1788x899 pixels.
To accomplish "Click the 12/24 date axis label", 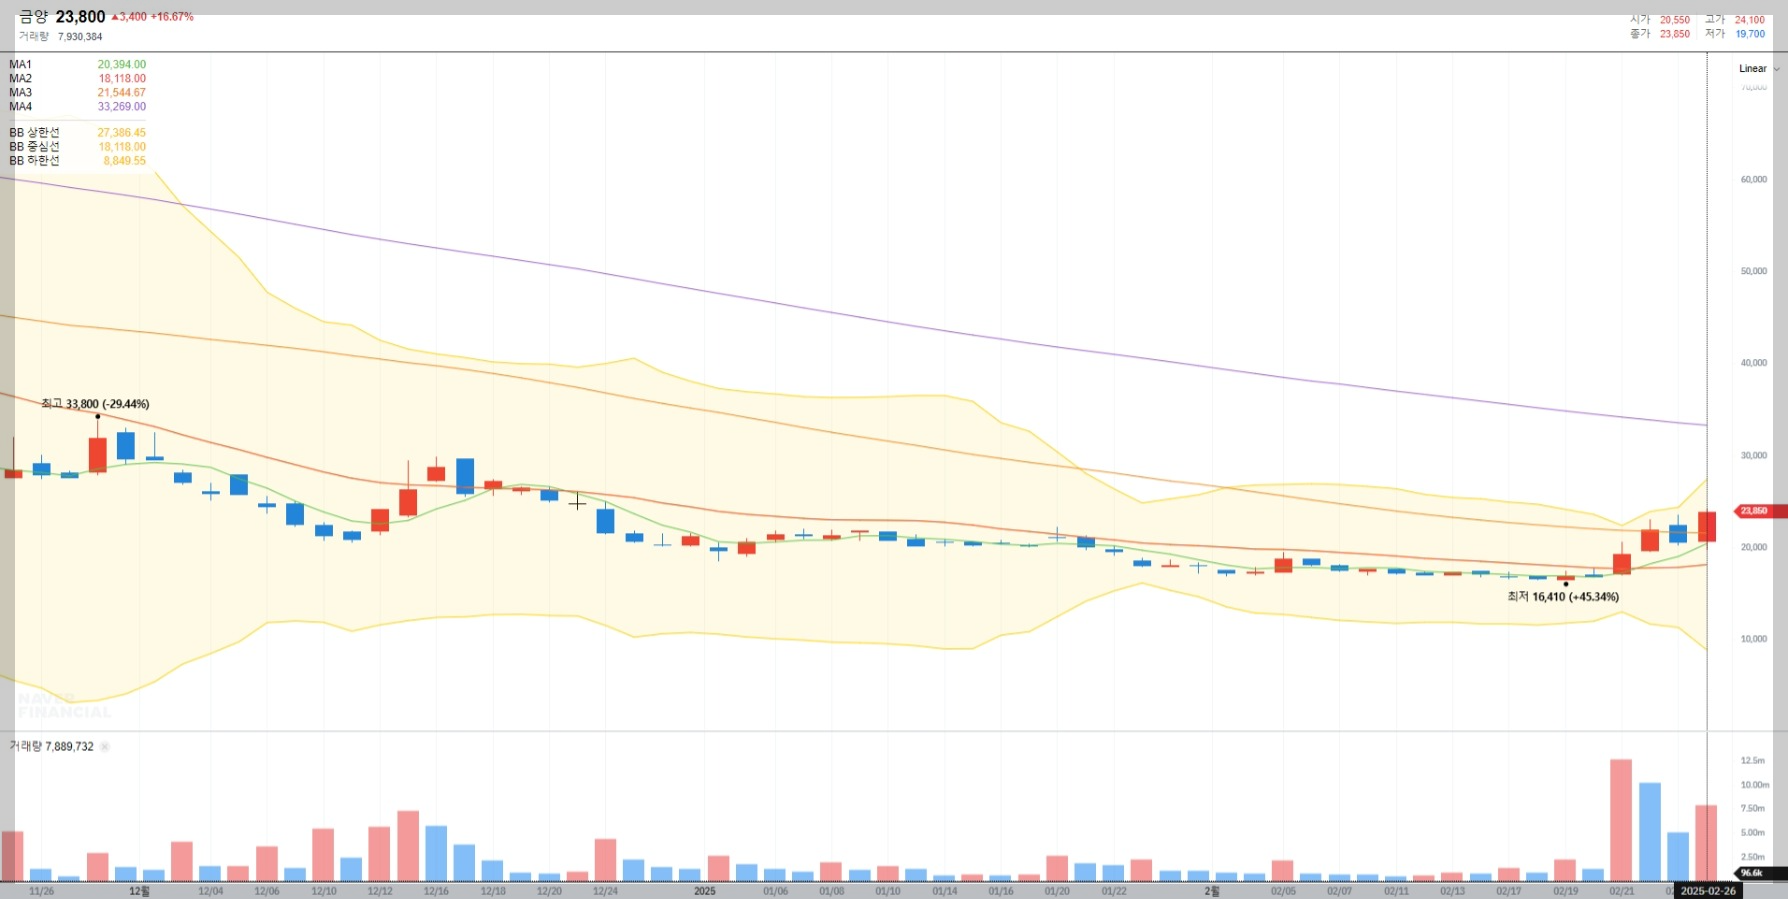I will pos(605,891).
